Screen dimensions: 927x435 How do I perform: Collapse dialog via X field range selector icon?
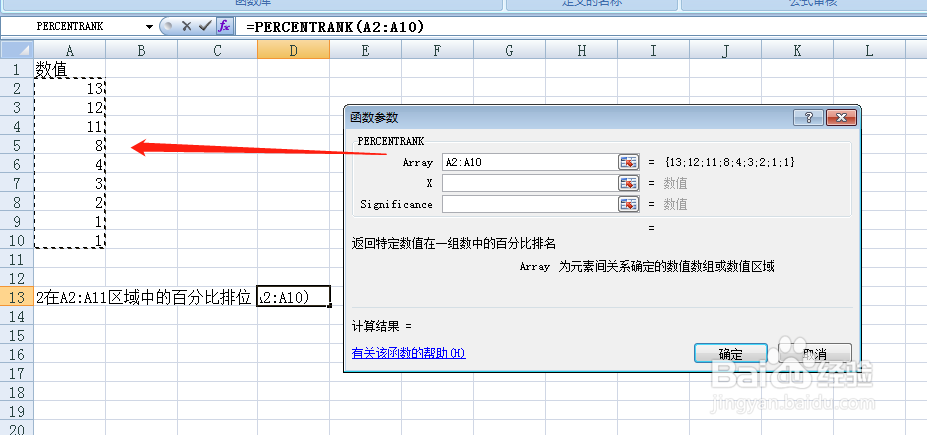click(629, 183)
